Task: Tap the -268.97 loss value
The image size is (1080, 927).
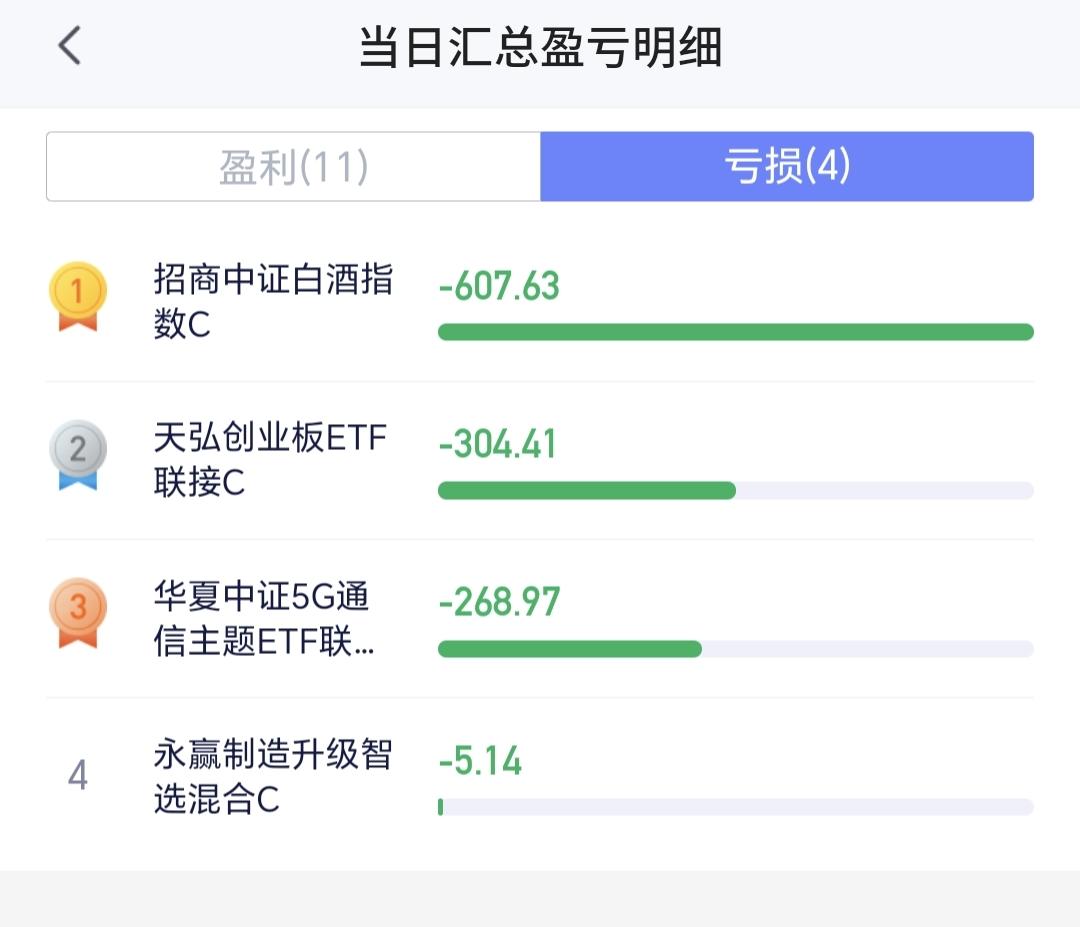Action: [499, 602]
